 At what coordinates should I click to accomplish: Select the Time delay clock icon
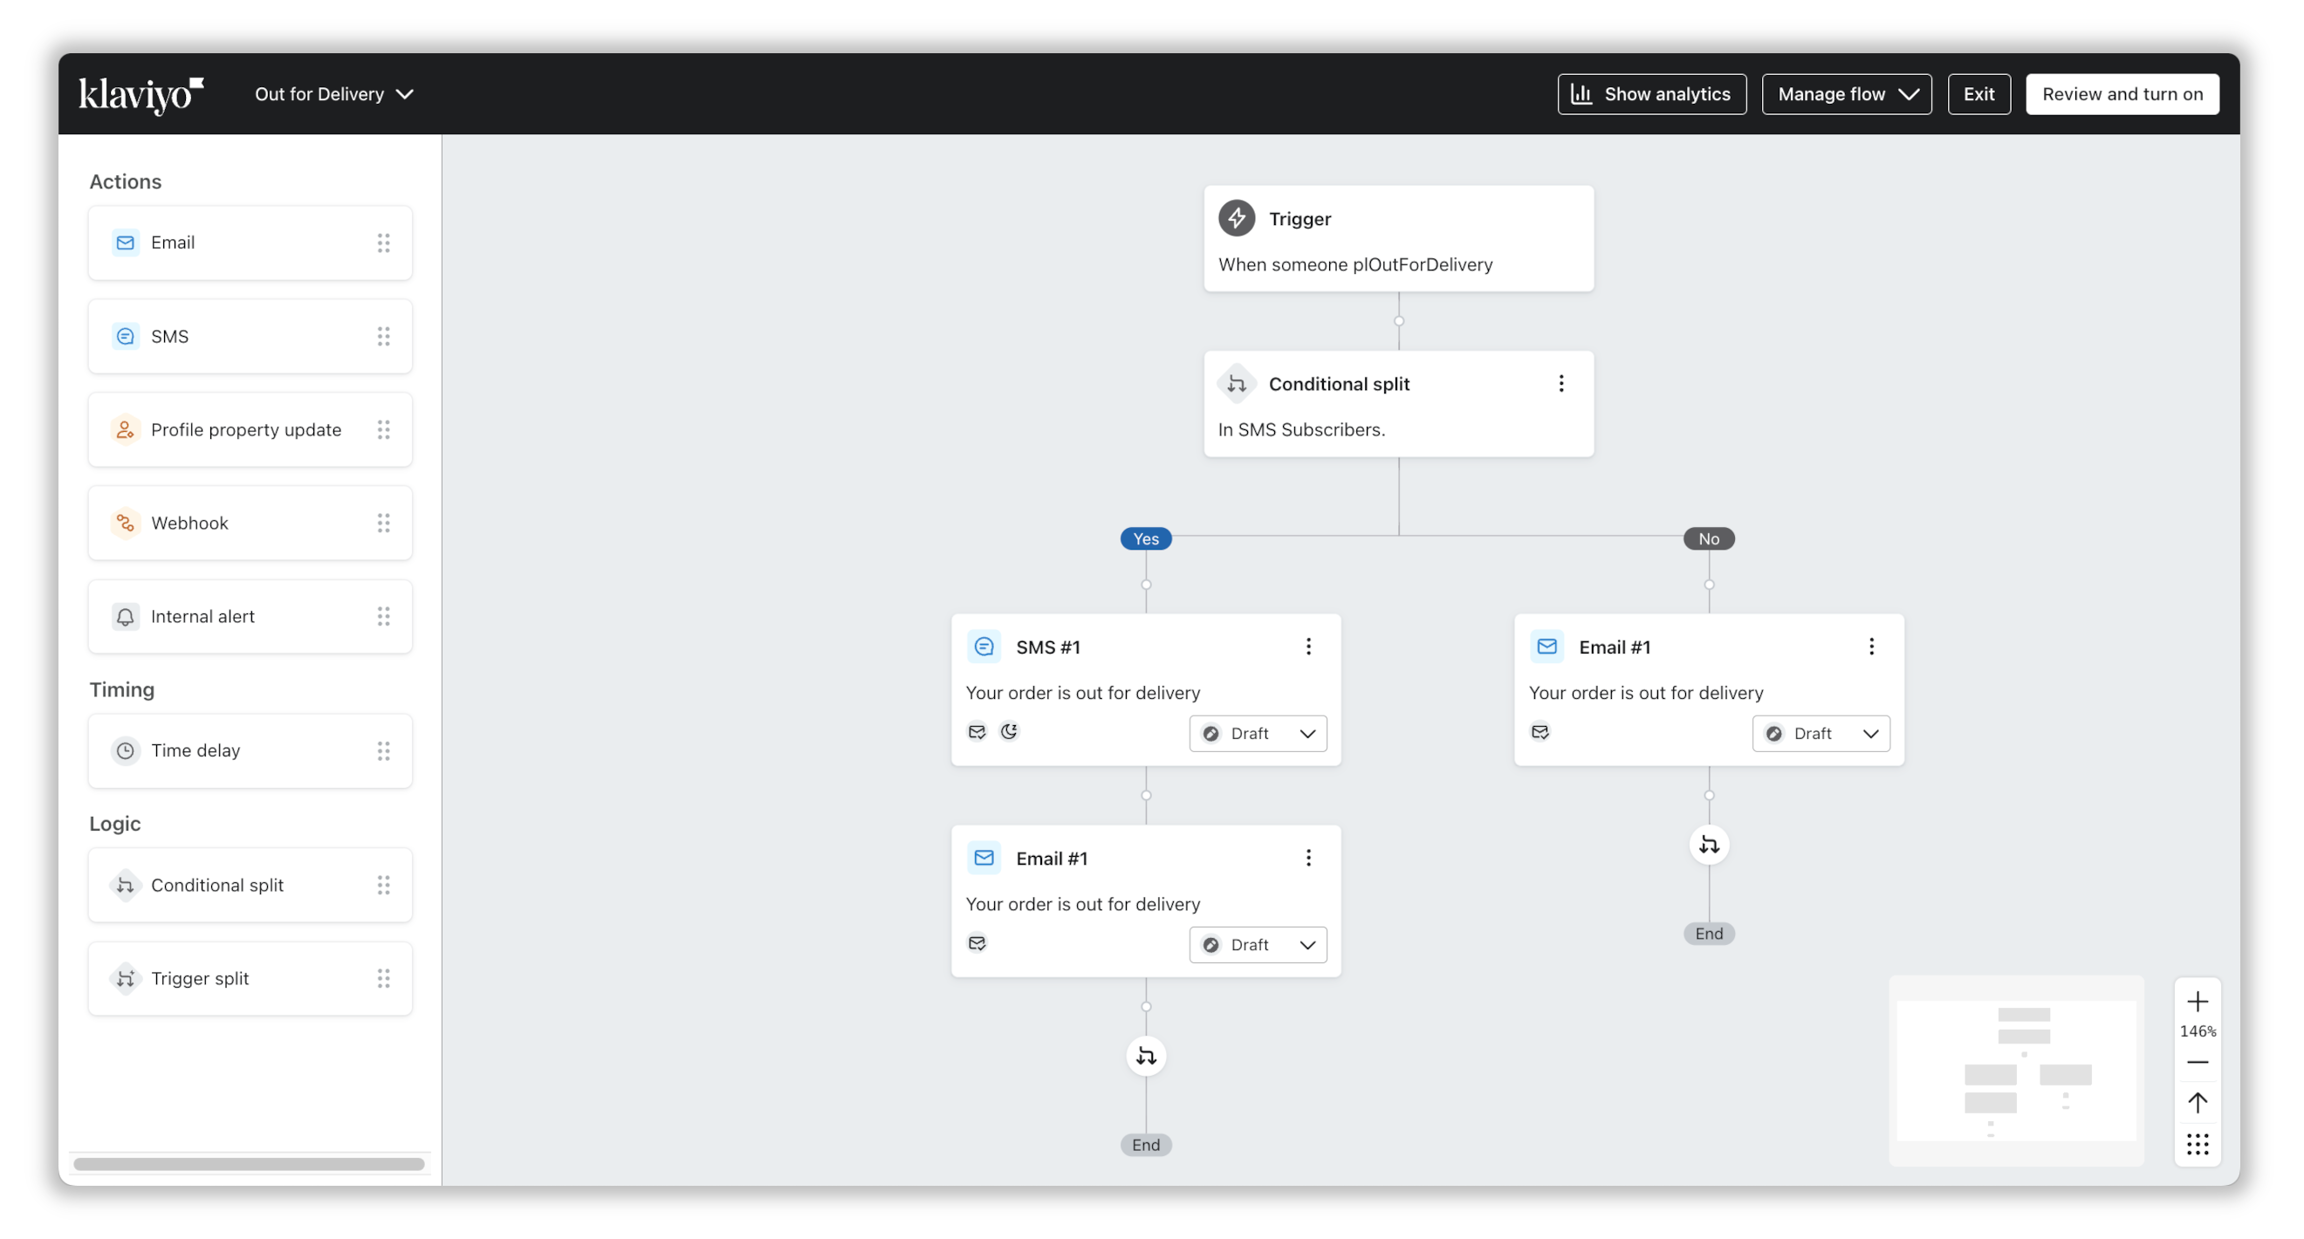coord(125,750)
